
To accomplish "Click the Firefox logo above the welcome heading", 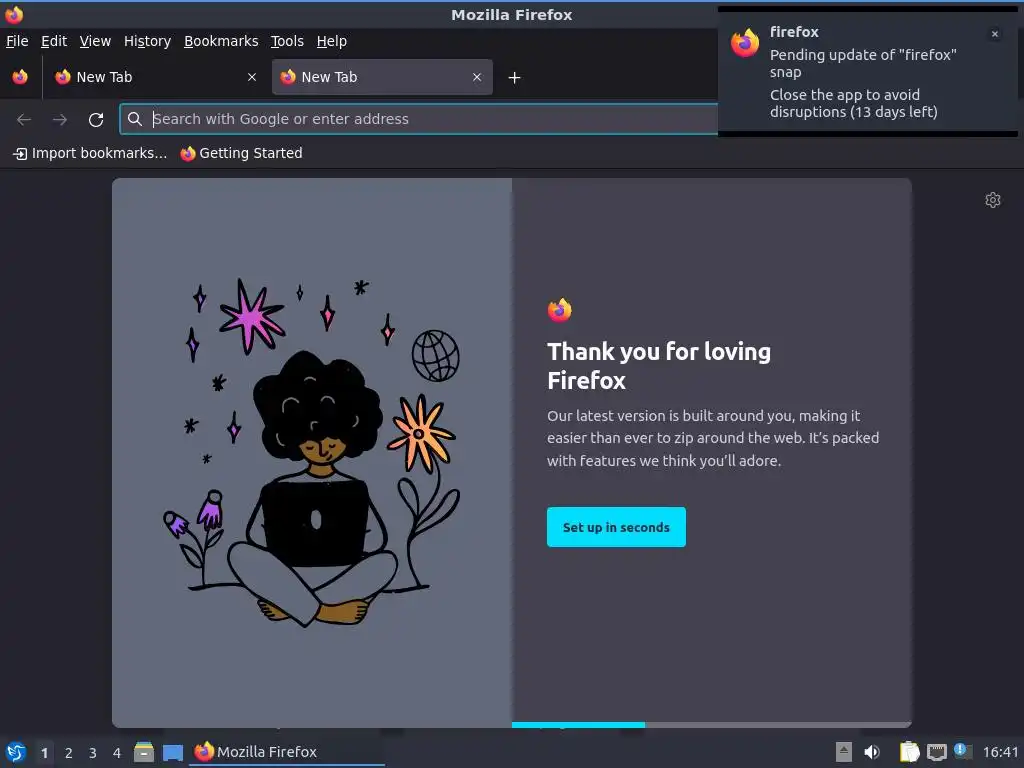I will [560, 310].
